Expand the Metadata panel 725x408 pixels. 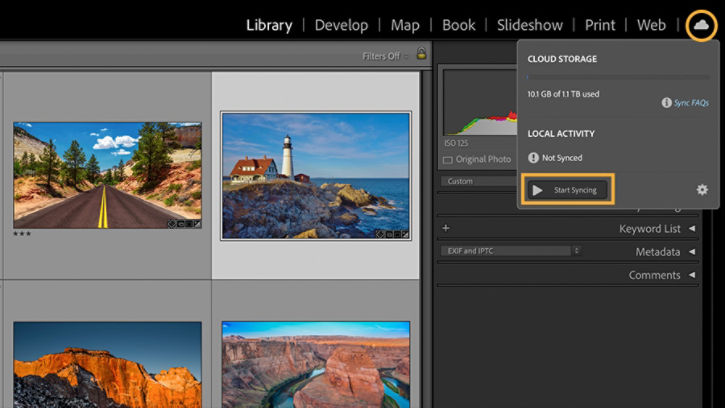click(x=692, y=252)
